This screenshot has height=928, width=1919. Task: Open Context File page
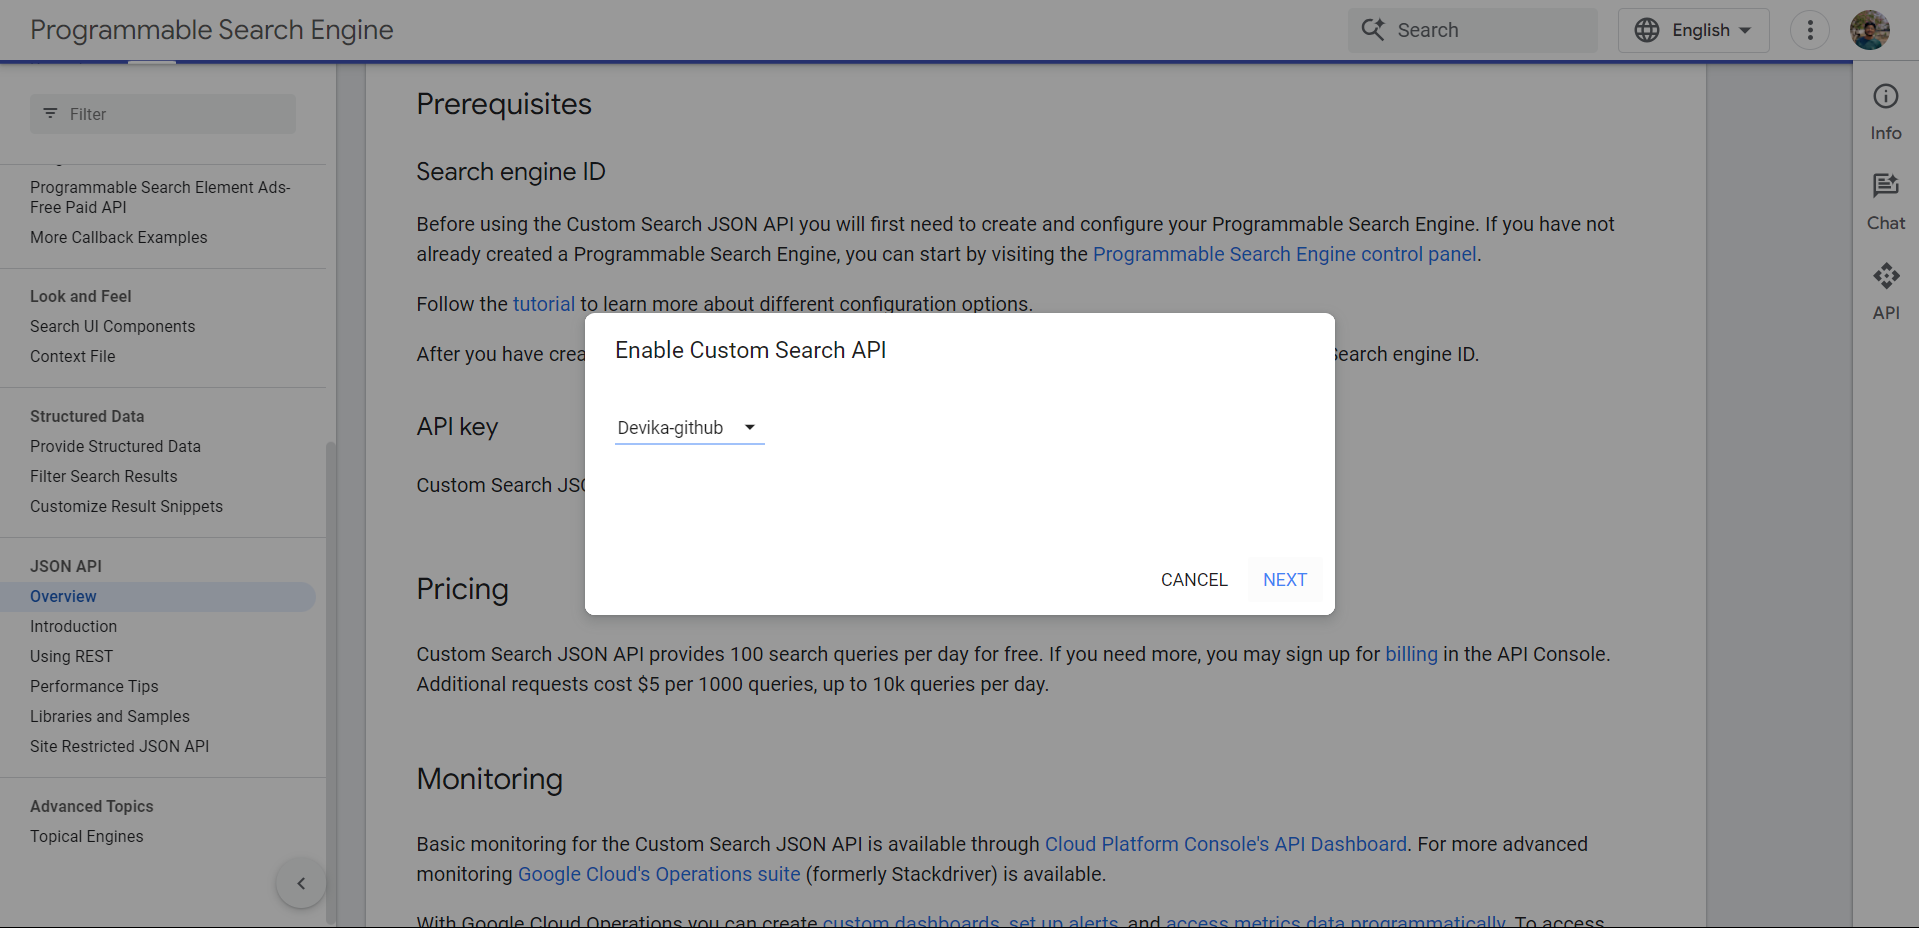(x=73, y=356)
